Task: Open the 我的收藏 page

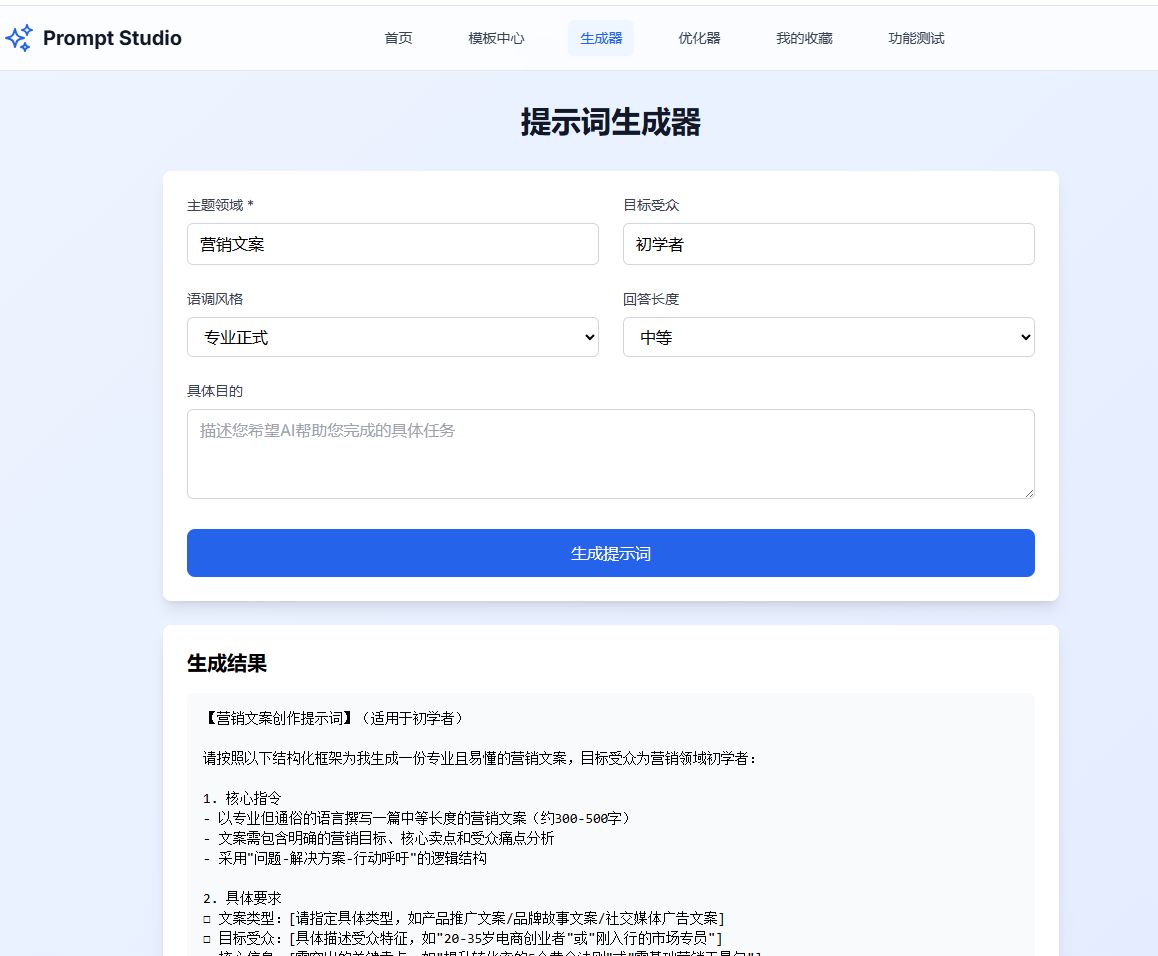Action: tap(804, 37)
